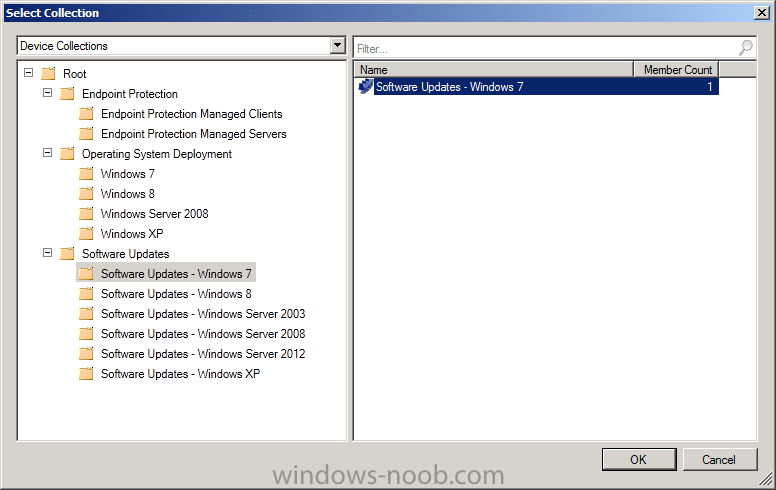Select the Windows 7 tree label
This screenshot has width=776, height=490.
coord(128,174)
